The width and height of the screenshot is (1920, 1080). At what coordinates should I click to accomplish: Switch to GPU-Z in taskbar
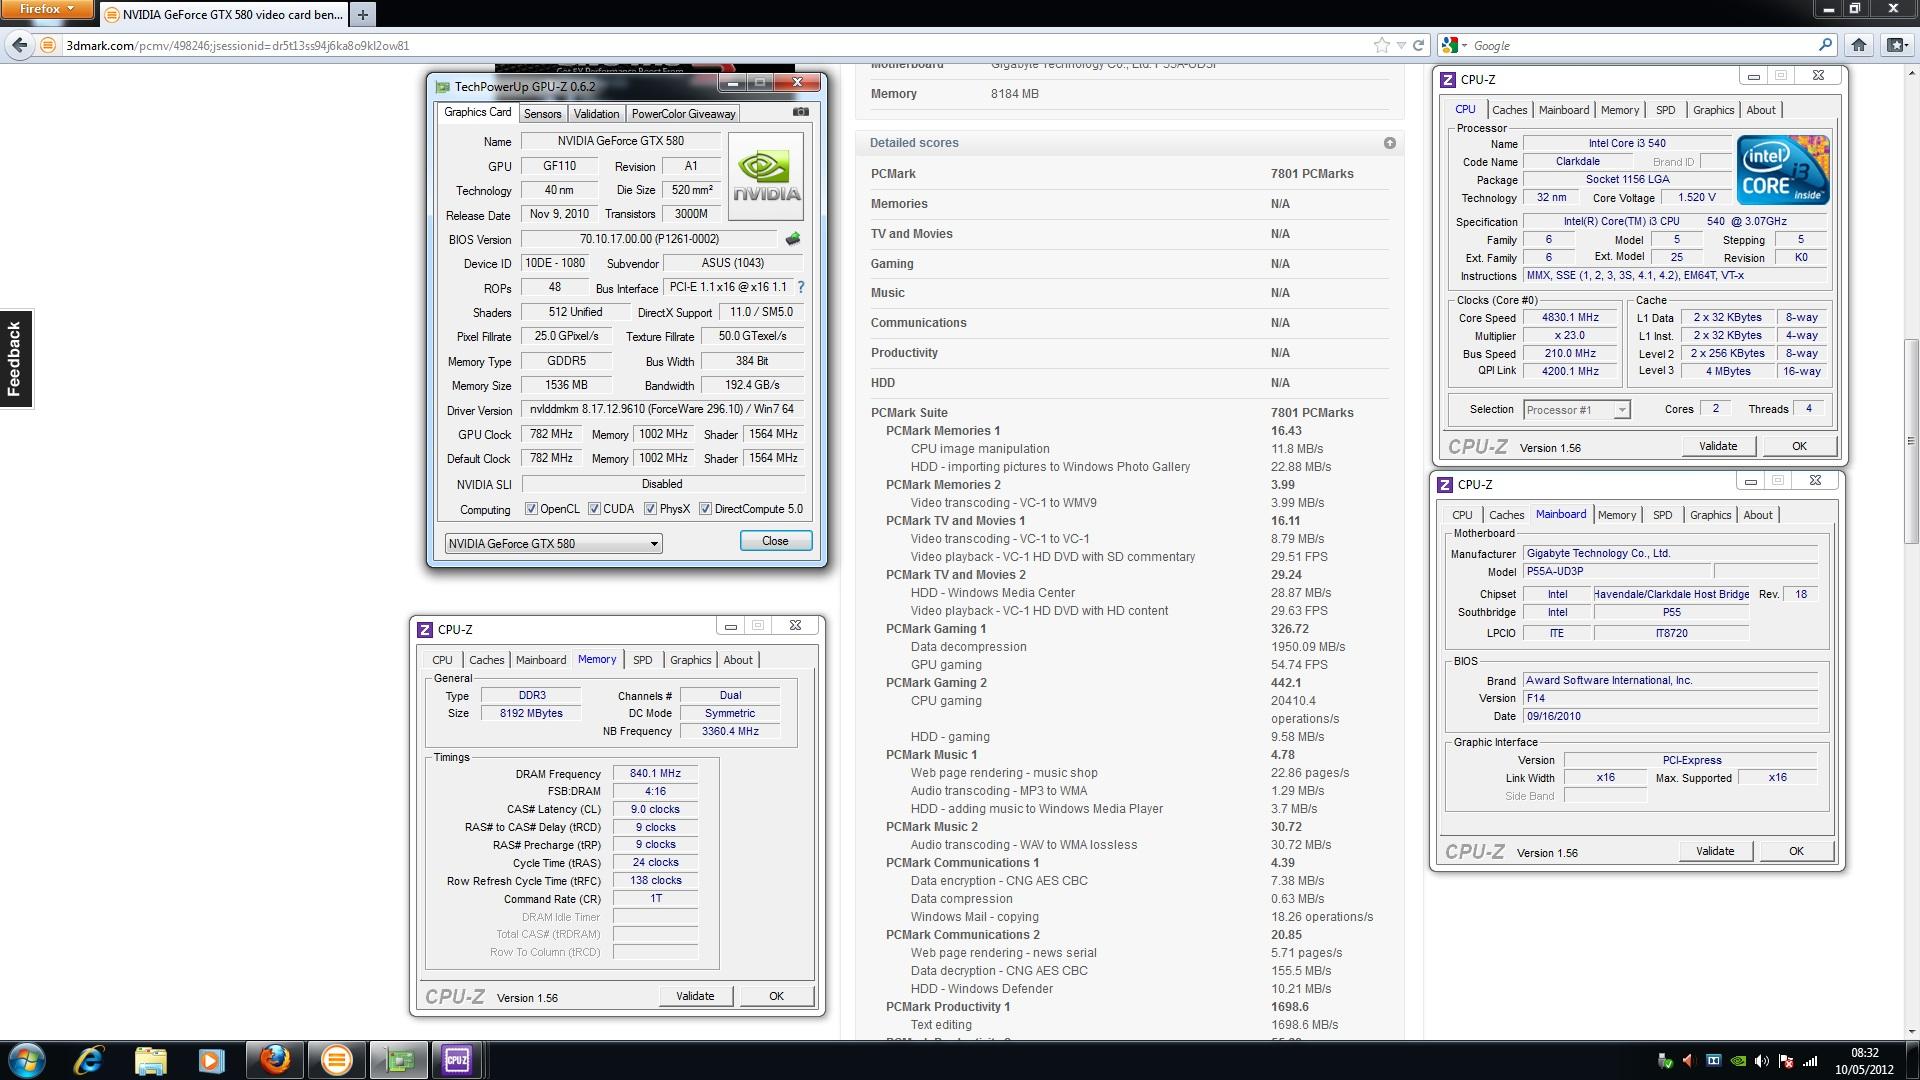point(399,1060)
